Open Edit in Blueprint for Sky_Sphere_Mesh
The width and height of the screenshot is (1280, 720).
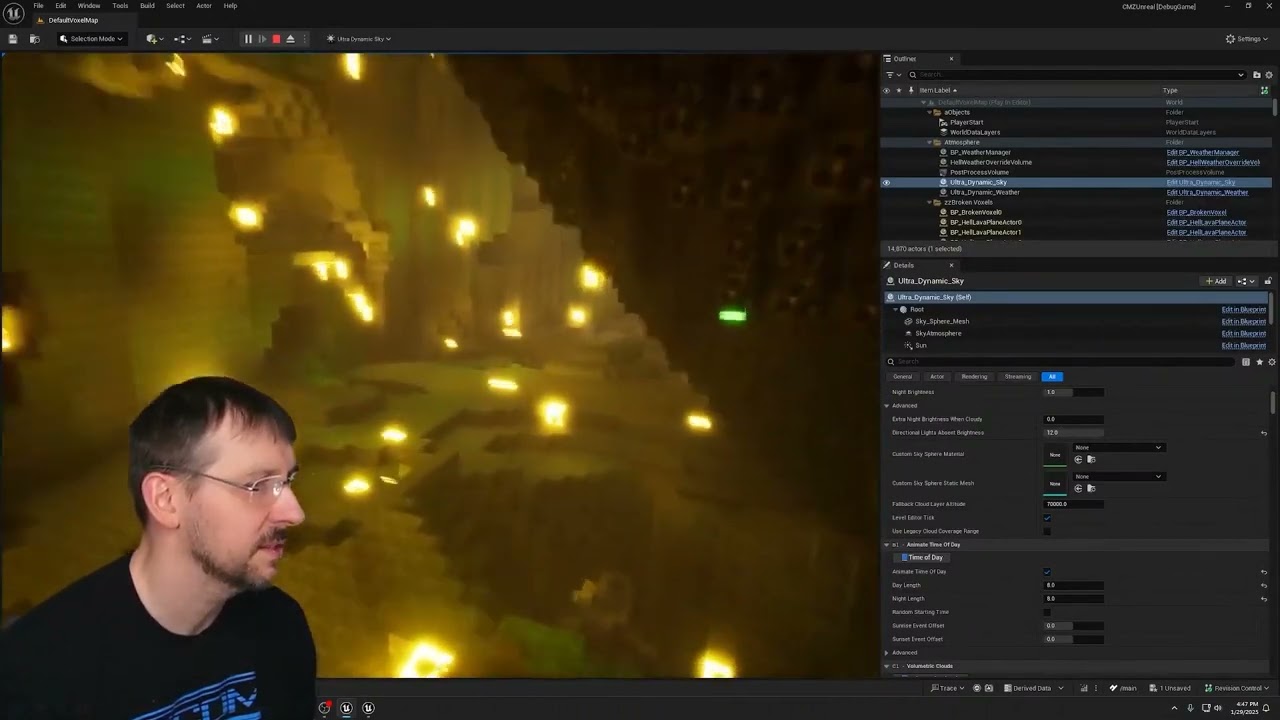pos(1244,322)
